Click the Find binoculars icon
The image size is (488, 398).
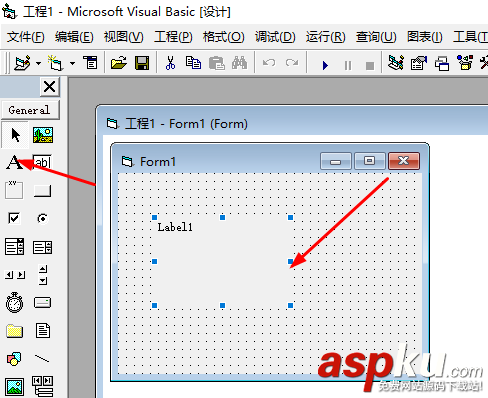coord(239,63)
